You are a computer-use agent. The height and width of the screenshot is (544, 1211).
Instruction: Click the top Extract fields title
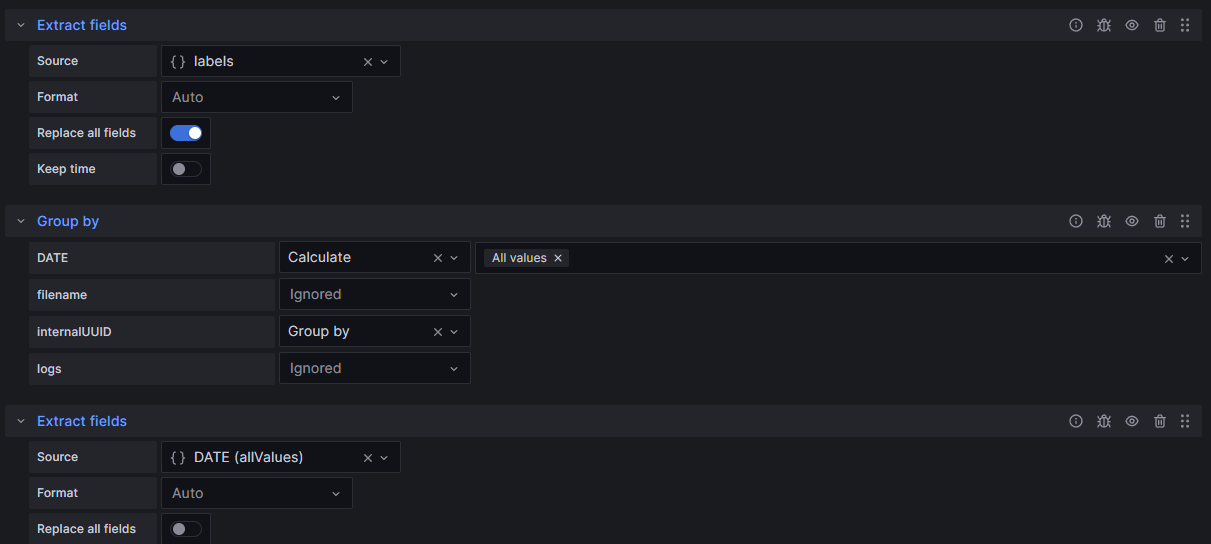(x=82, y=25)
